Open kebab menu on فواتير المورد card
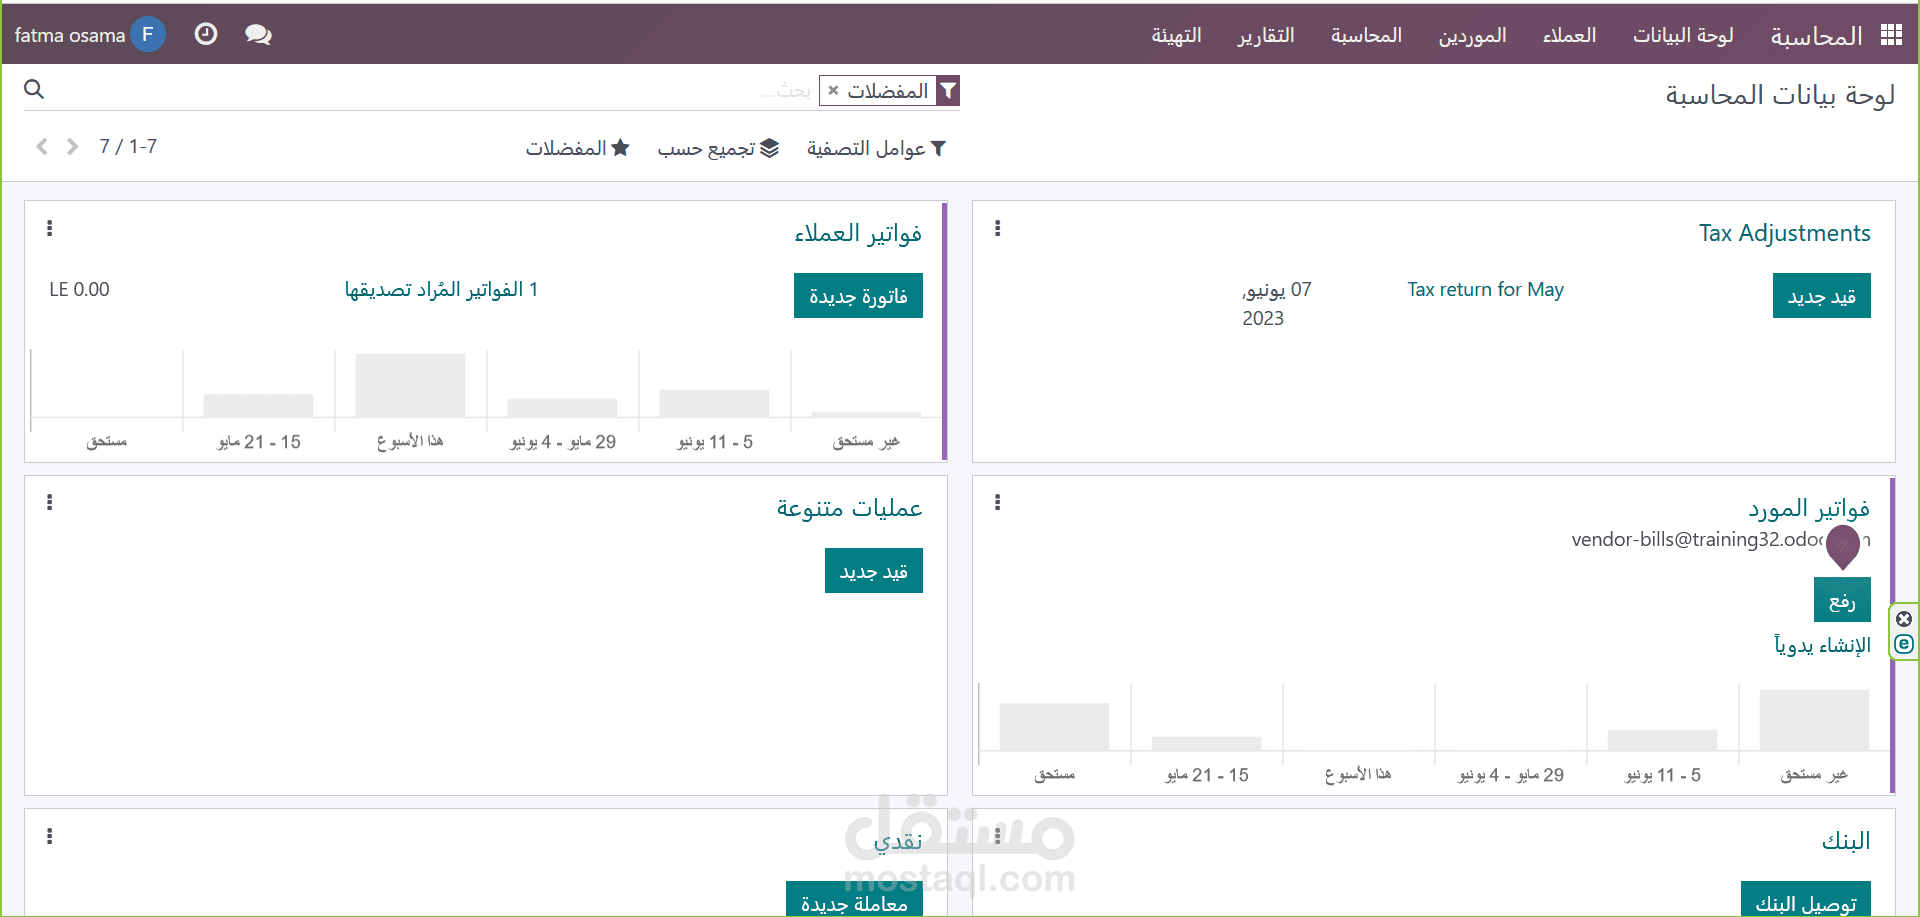1920x917 pixels. click(997, 502)
